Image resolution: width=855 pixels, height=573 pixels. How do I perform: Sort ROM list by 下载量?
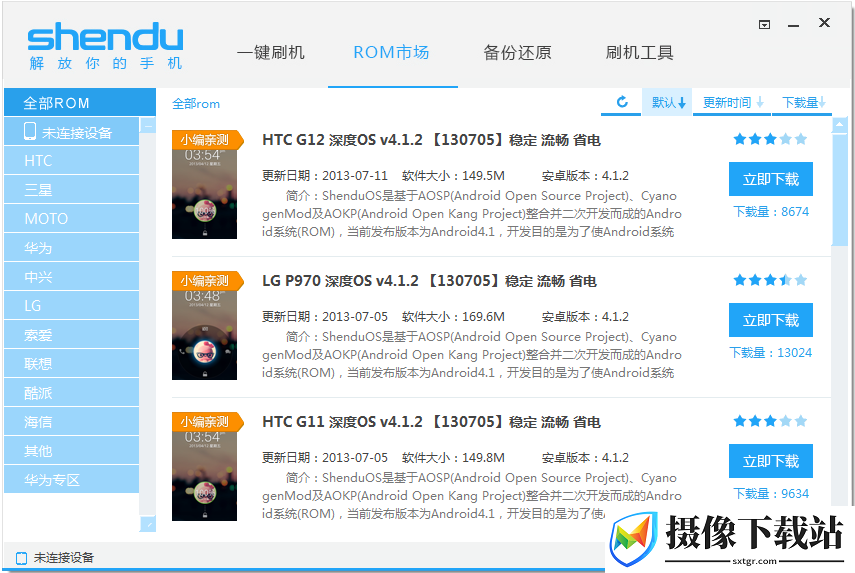point(802,102)
